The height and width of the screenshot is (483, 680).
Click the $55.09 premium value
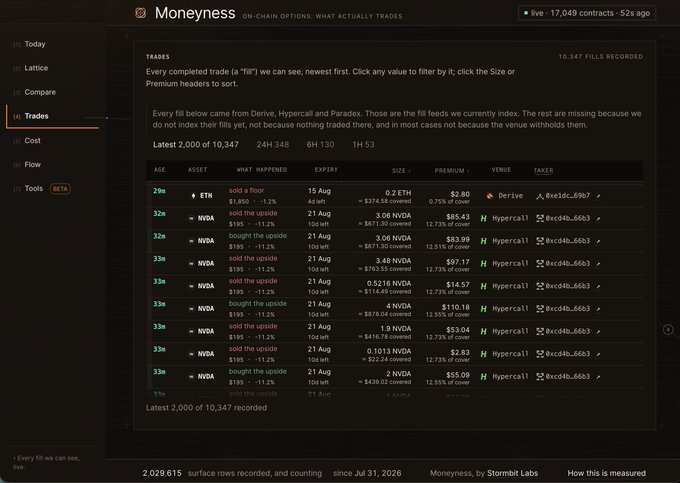click(x=458, y=375)
